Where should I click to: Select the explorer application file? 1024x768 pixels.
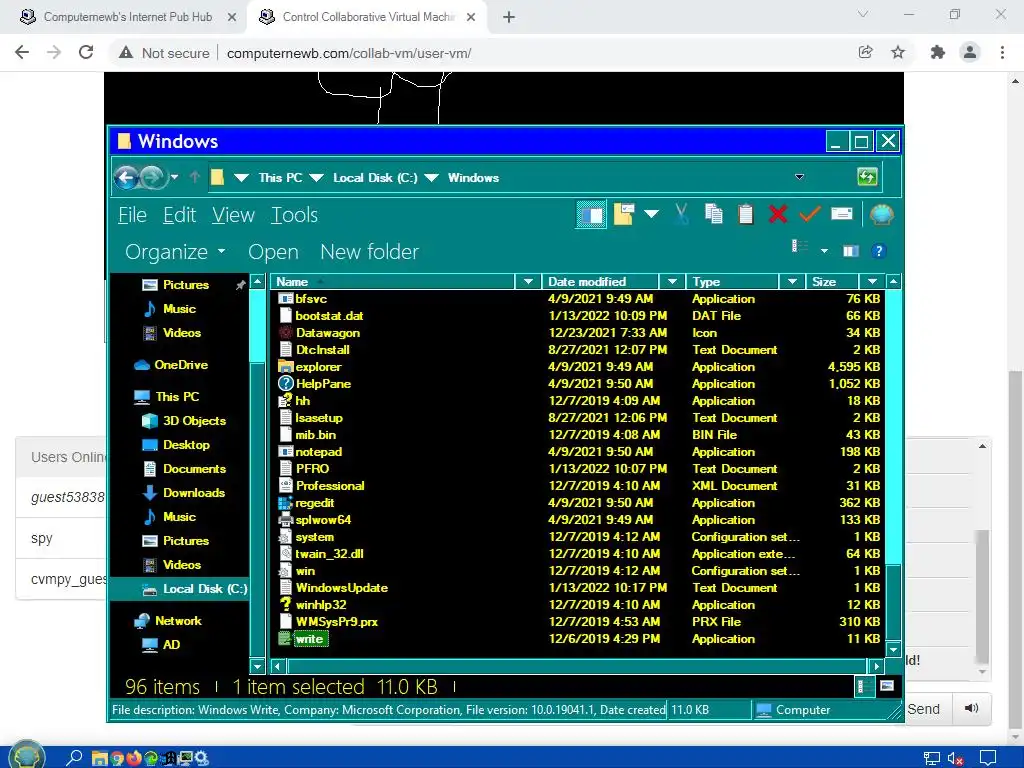[310, 367]
